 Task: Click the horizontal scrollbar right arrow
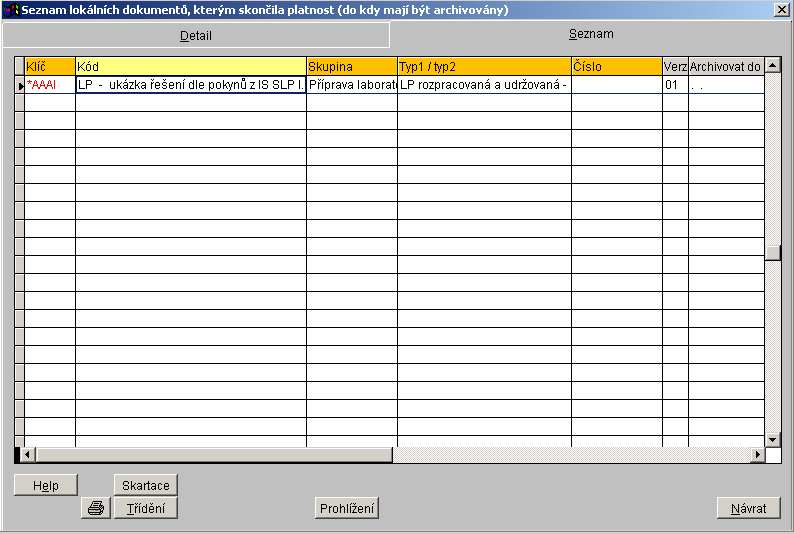click(757, 455)
